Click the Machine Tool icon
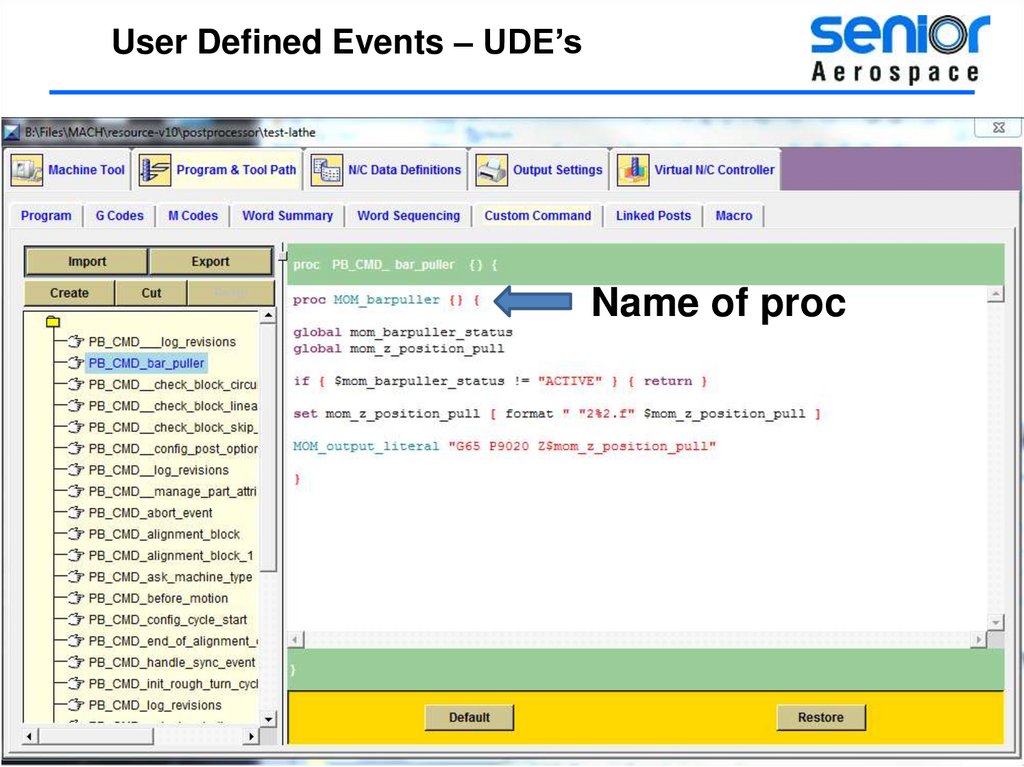 pyautogui.click(x=27, y=170)
